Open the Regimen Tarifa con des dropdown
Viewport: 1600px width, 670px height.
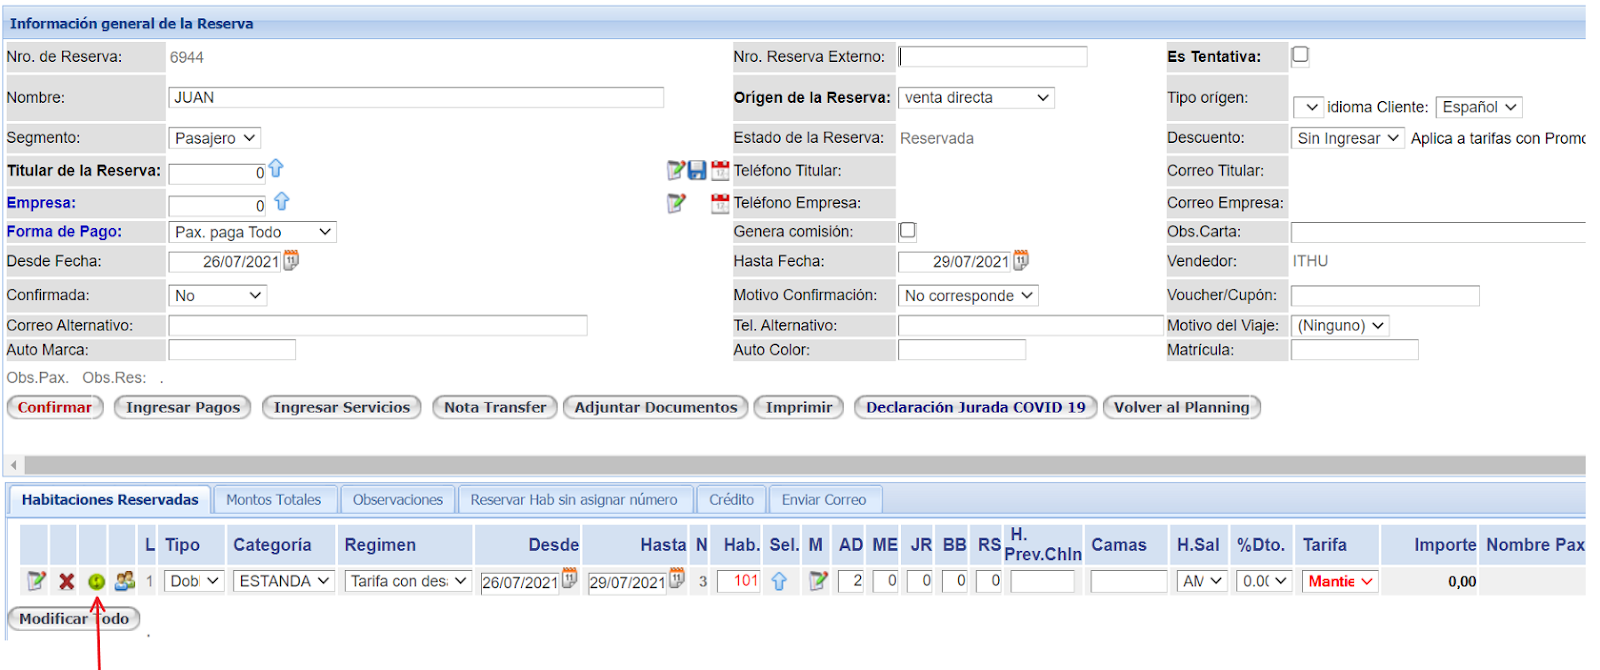[x=408, y=581]
